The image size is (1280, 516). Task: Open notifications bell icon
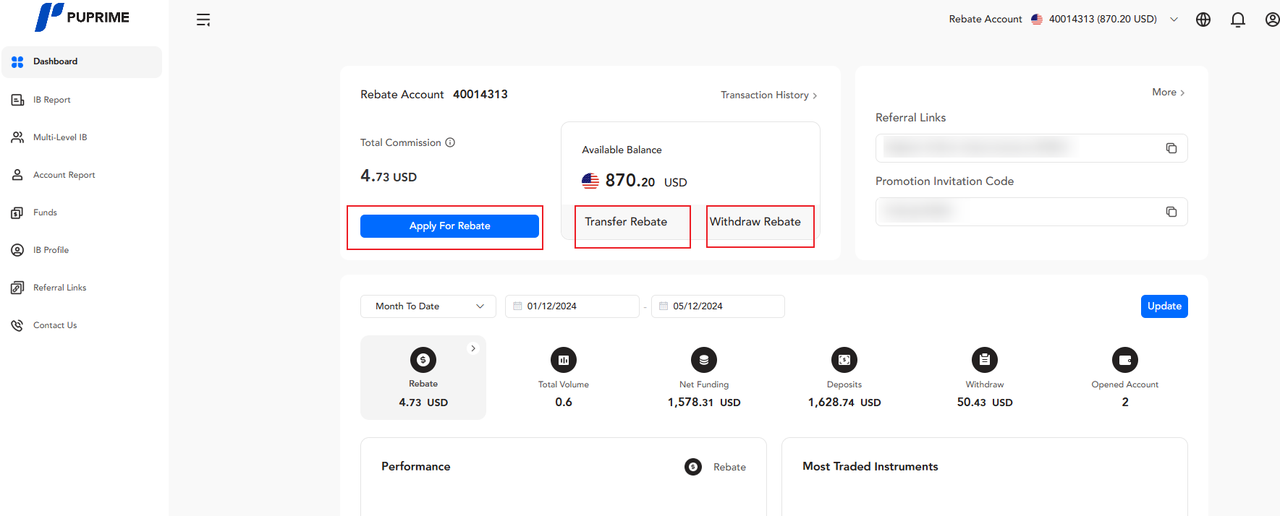pyautogui.click(x=1238, y=19)
